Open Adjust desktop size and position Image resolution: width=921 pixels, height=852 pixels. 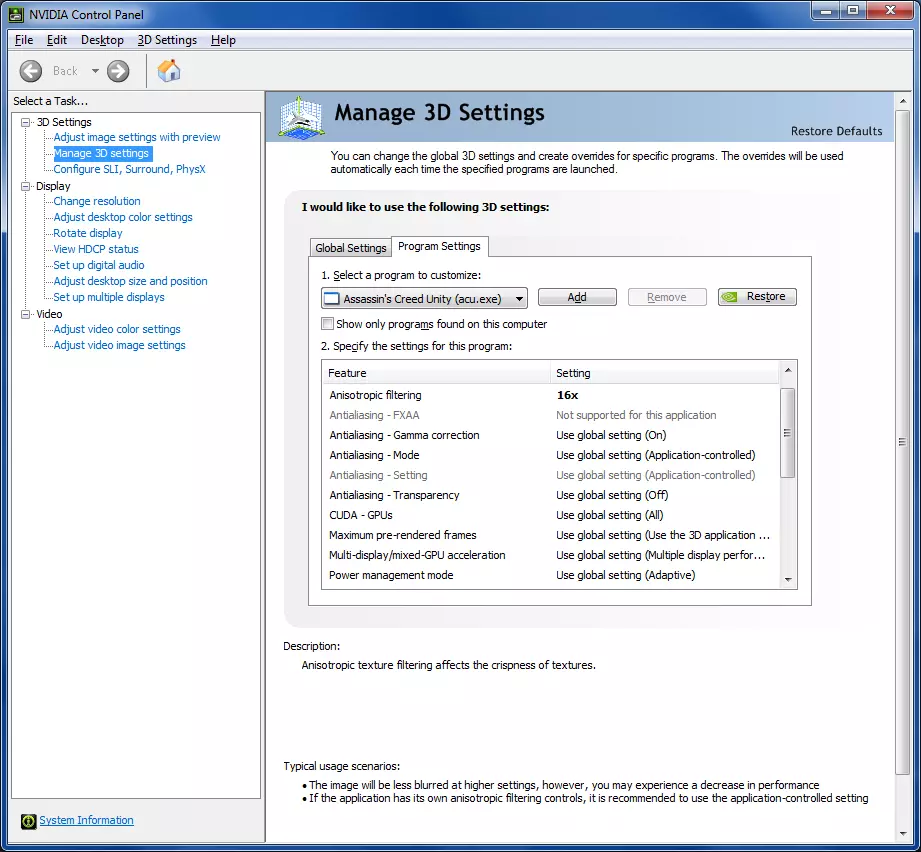pyautogui.click(x=130, y=281)
